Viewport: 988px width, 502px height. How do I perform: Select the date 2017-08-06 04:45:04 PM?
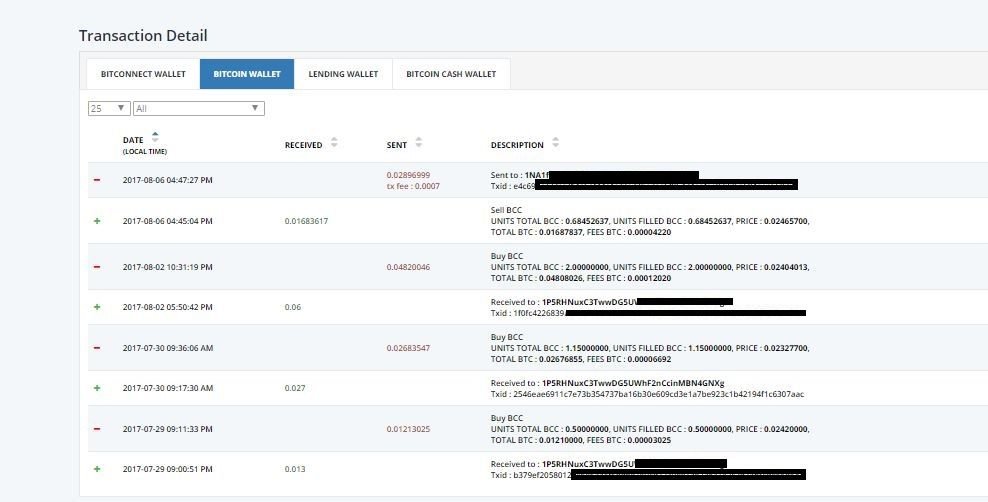click(168, 221)
